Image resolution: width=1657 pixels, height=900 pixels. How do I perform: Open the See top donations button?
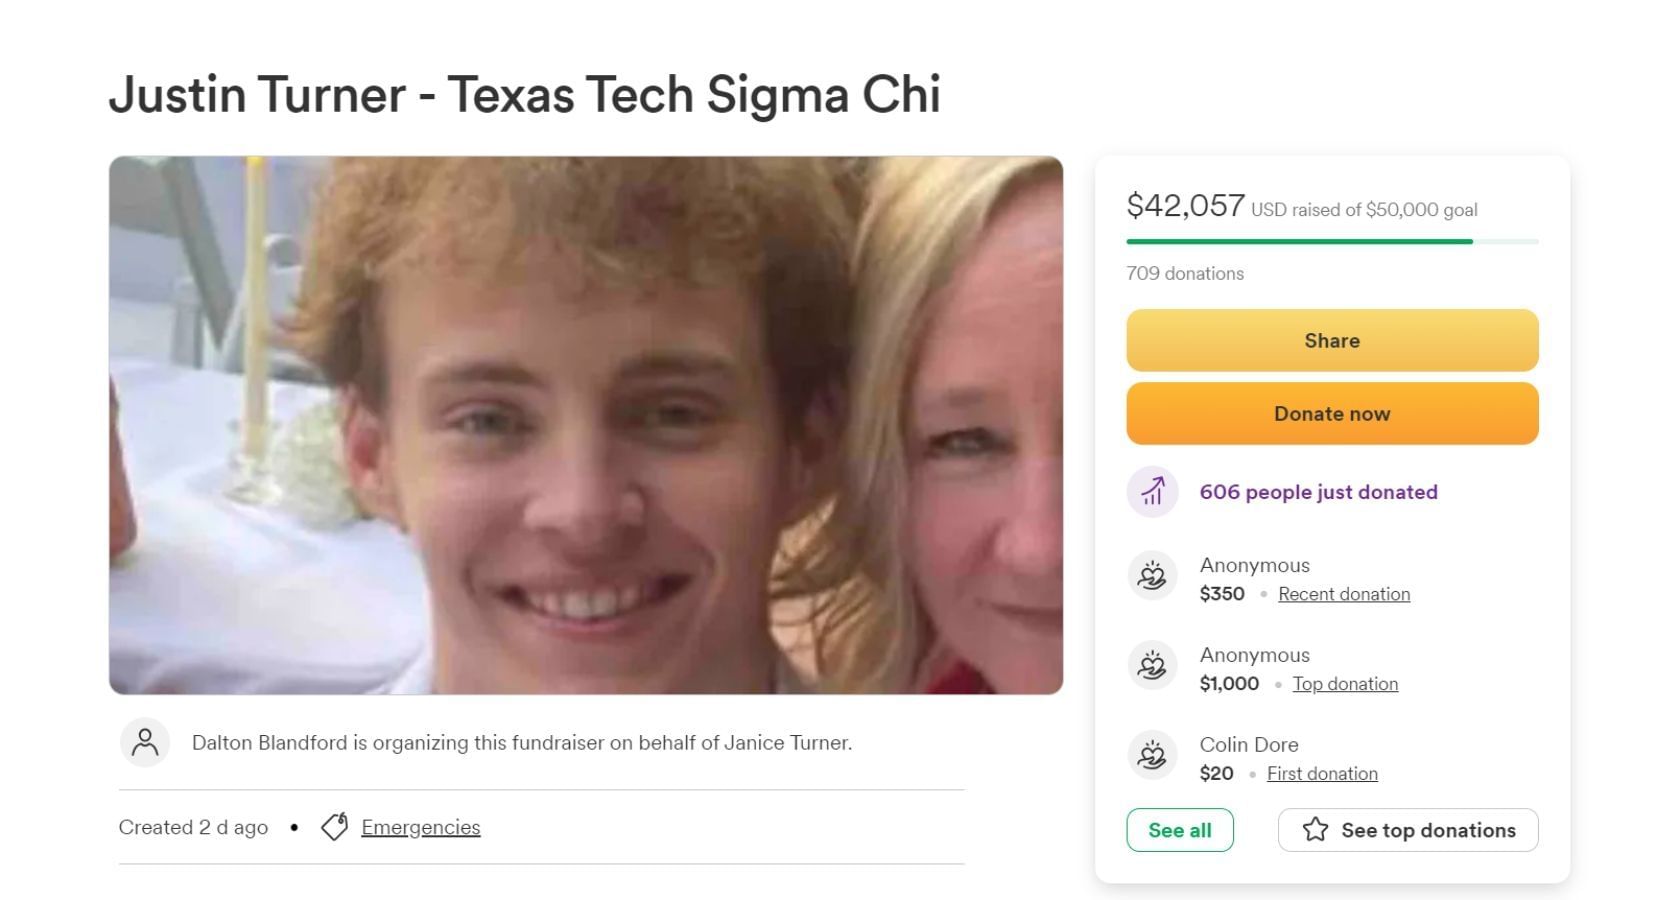point(1407,830)
